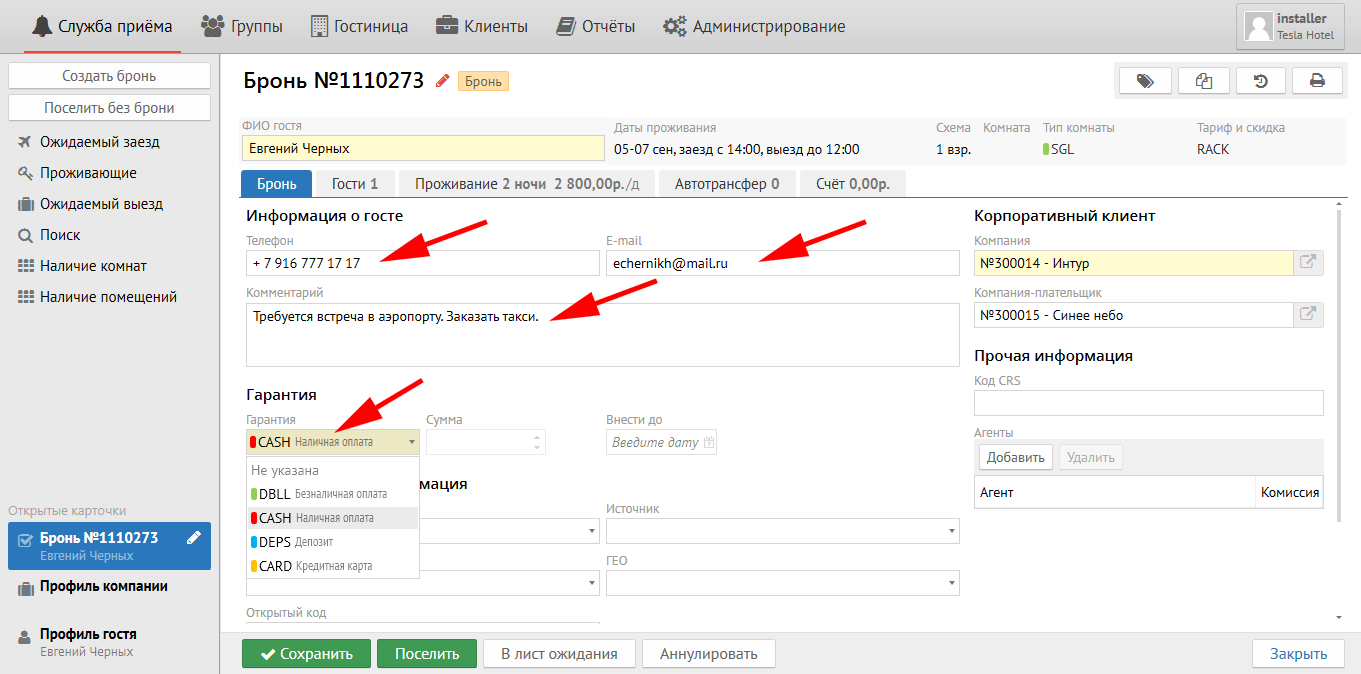Image resolution: width=1361 pixels, height=674 pixels.
Task: Click the copy booking icon button
Action: pos(1203,81)
